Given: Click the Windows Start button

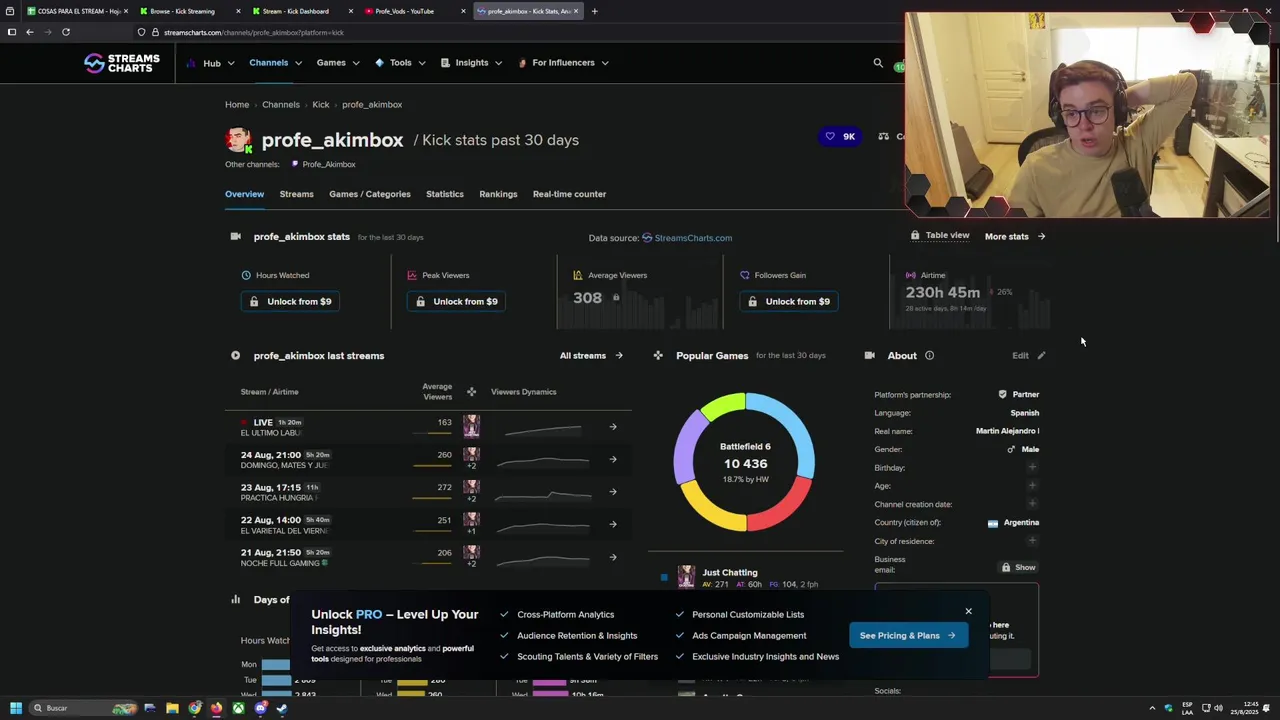Looking at the screenshot, I should [x=15, y=708].
